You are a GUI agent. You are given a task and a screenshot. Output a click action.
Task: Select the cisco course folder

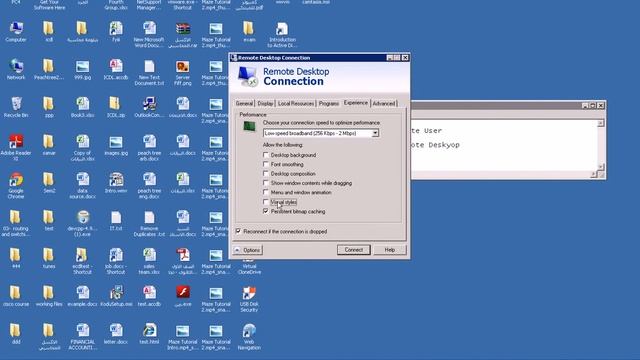(x=16, y=296)
